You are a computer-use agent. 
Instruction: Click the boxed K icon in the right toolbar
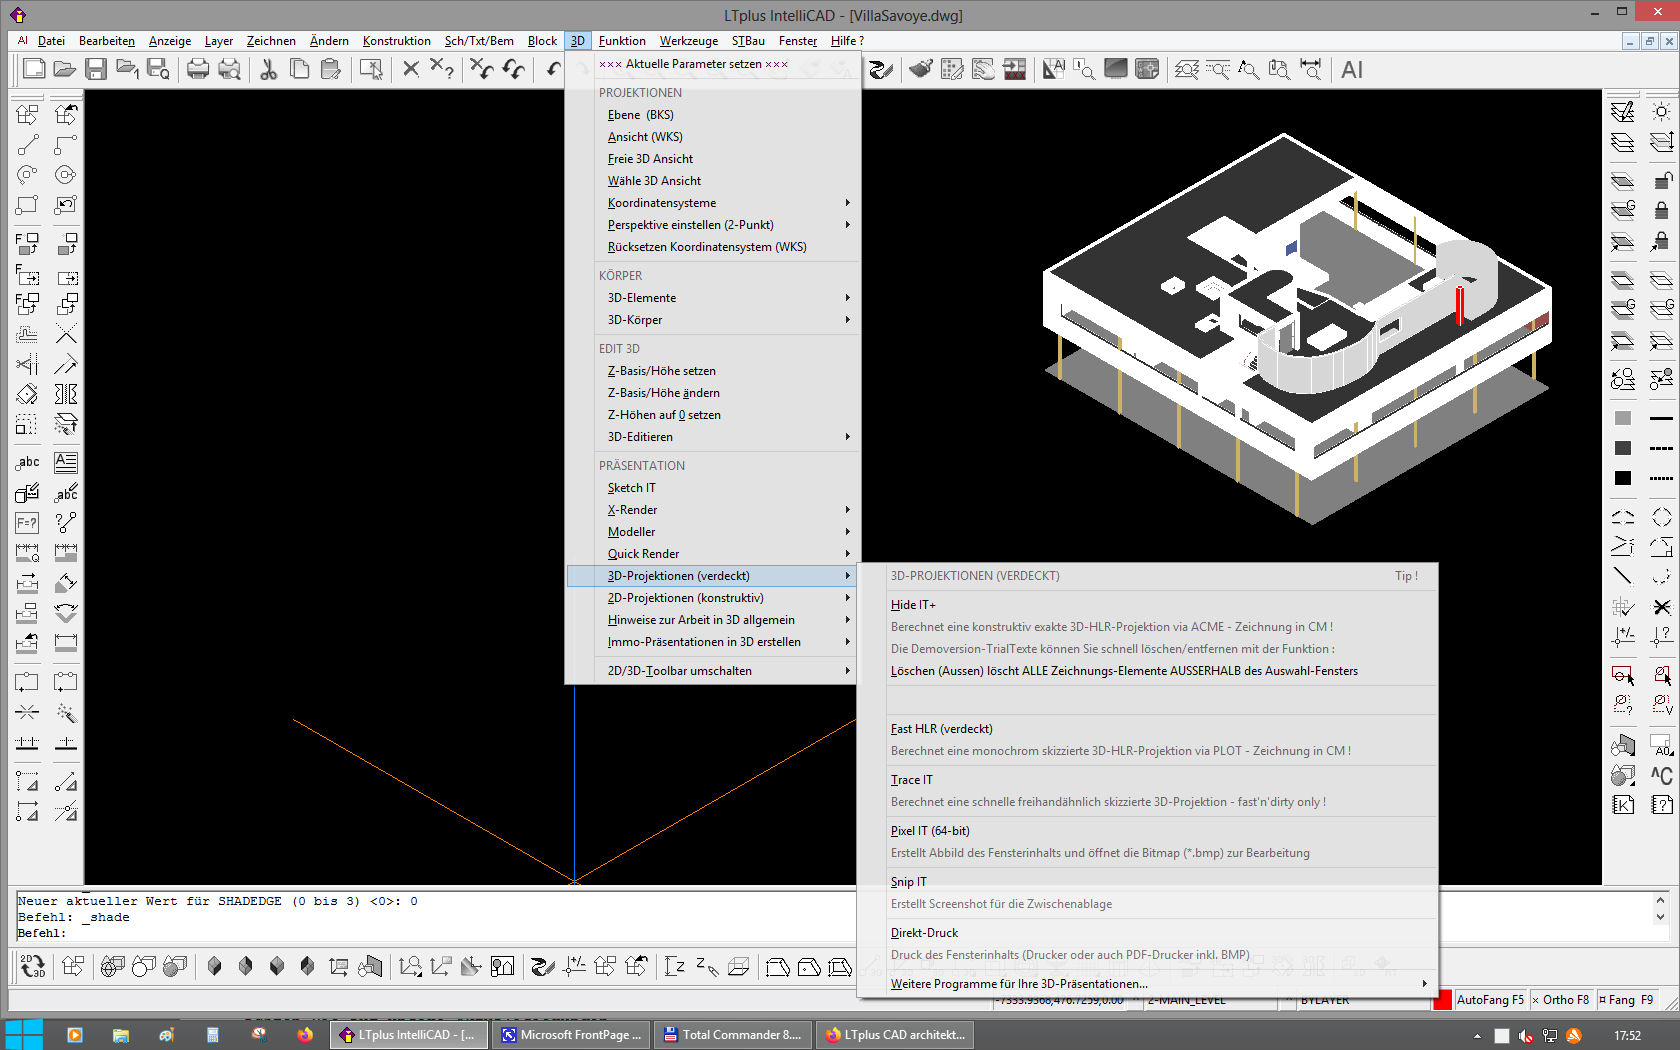point(1623,805)
